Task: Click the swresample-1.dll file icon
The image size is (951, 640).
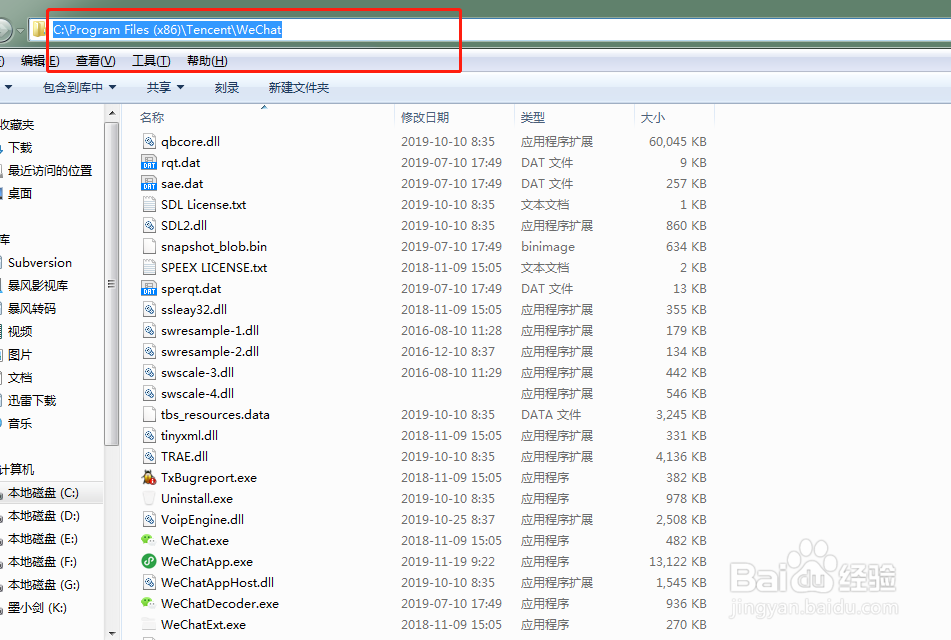Action: click(149, 331)
